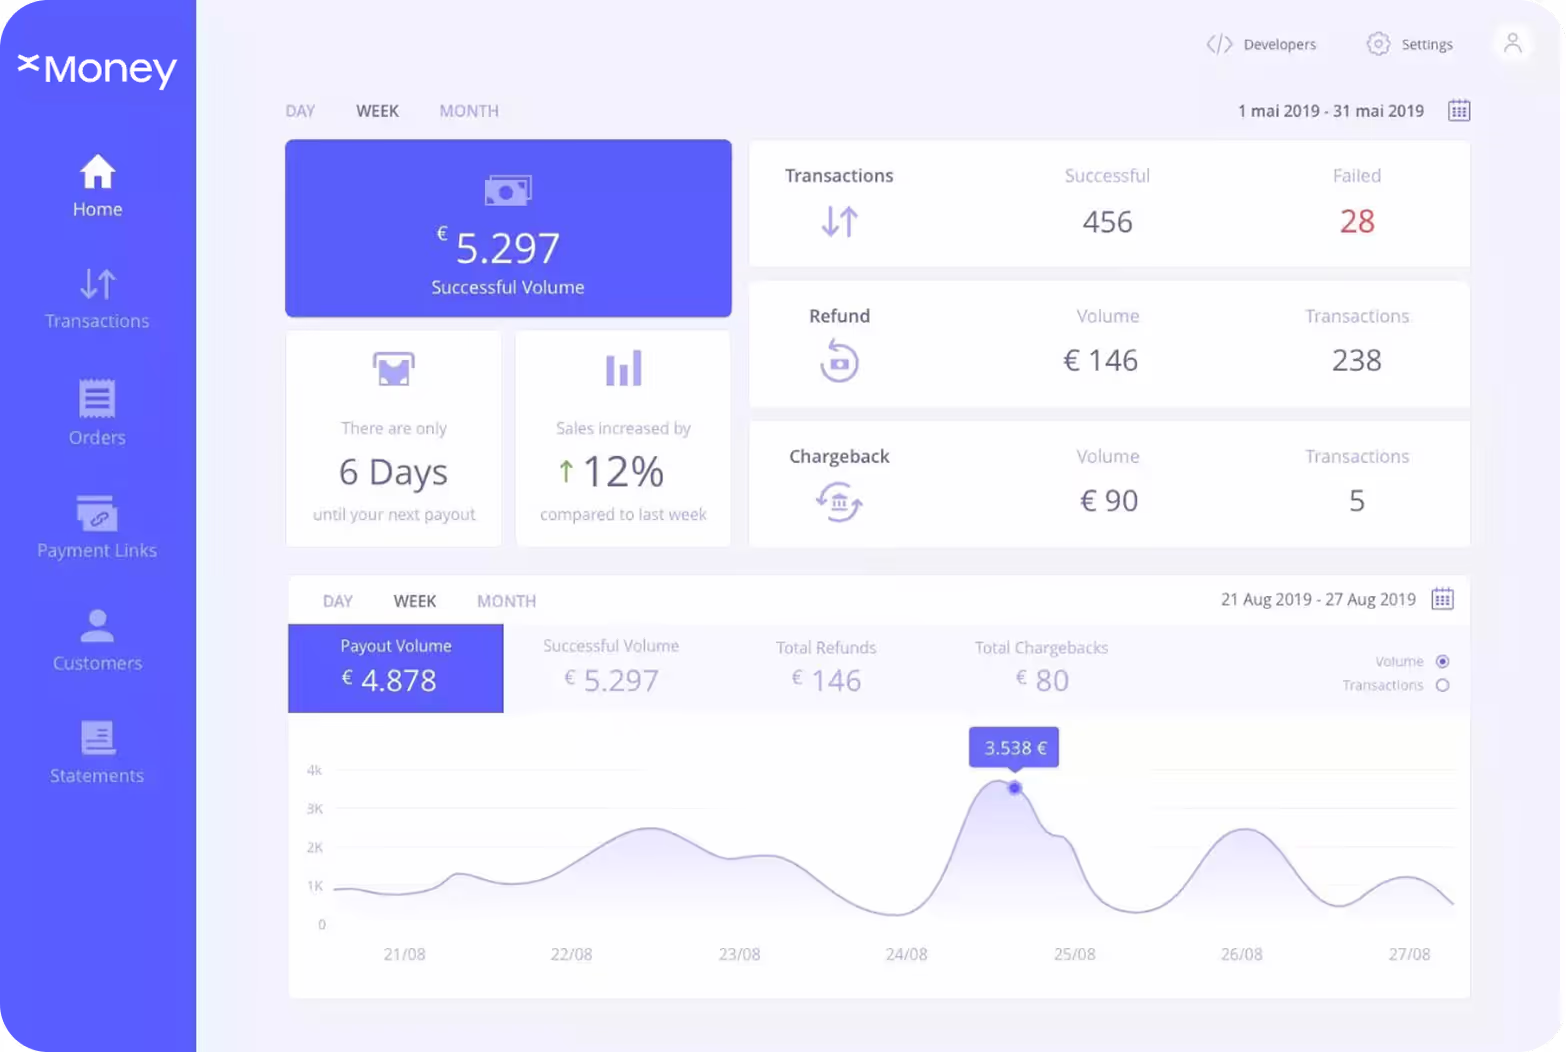This screenshot has height=1052, width=1566.
Task: Click the Settings gear icon
Action: pyautogui.click(x=1378, y=44)
